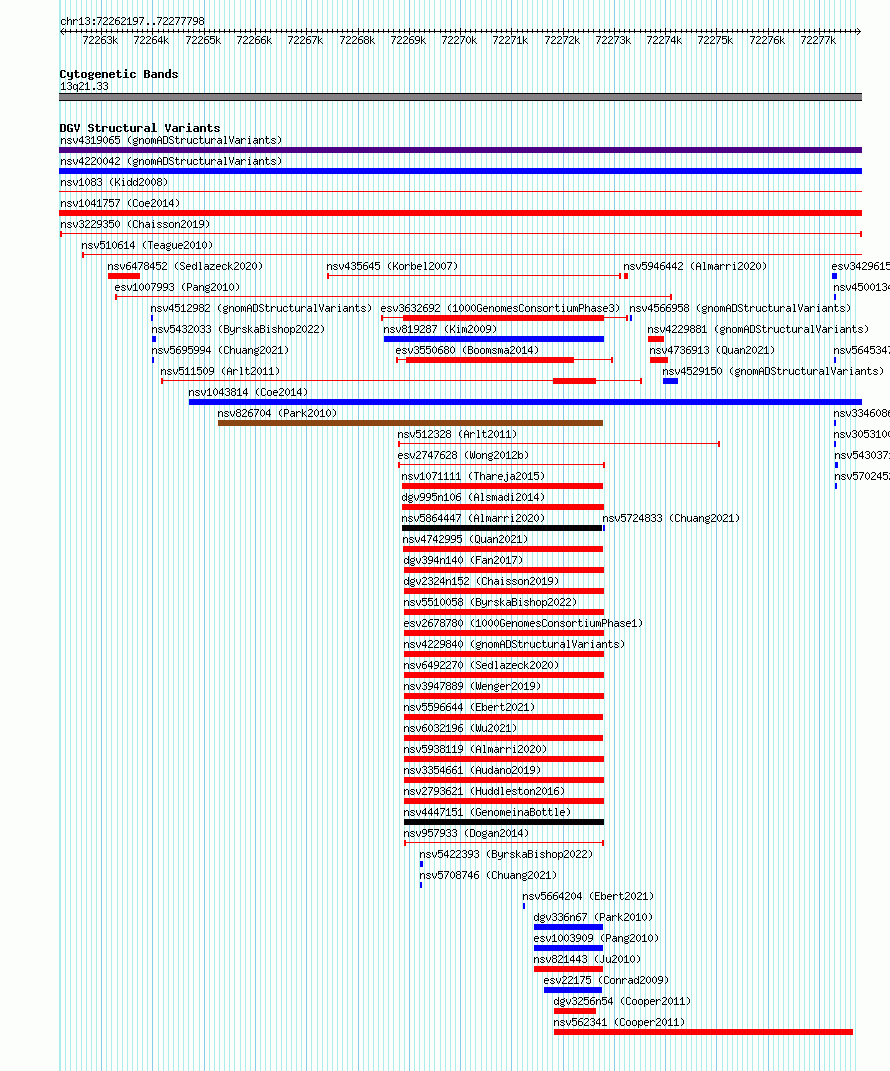This screenshot has width=890, height=1071.
Task: Open variant nsv5510058 (ByrskaBishop2022)
Action: 490,602
